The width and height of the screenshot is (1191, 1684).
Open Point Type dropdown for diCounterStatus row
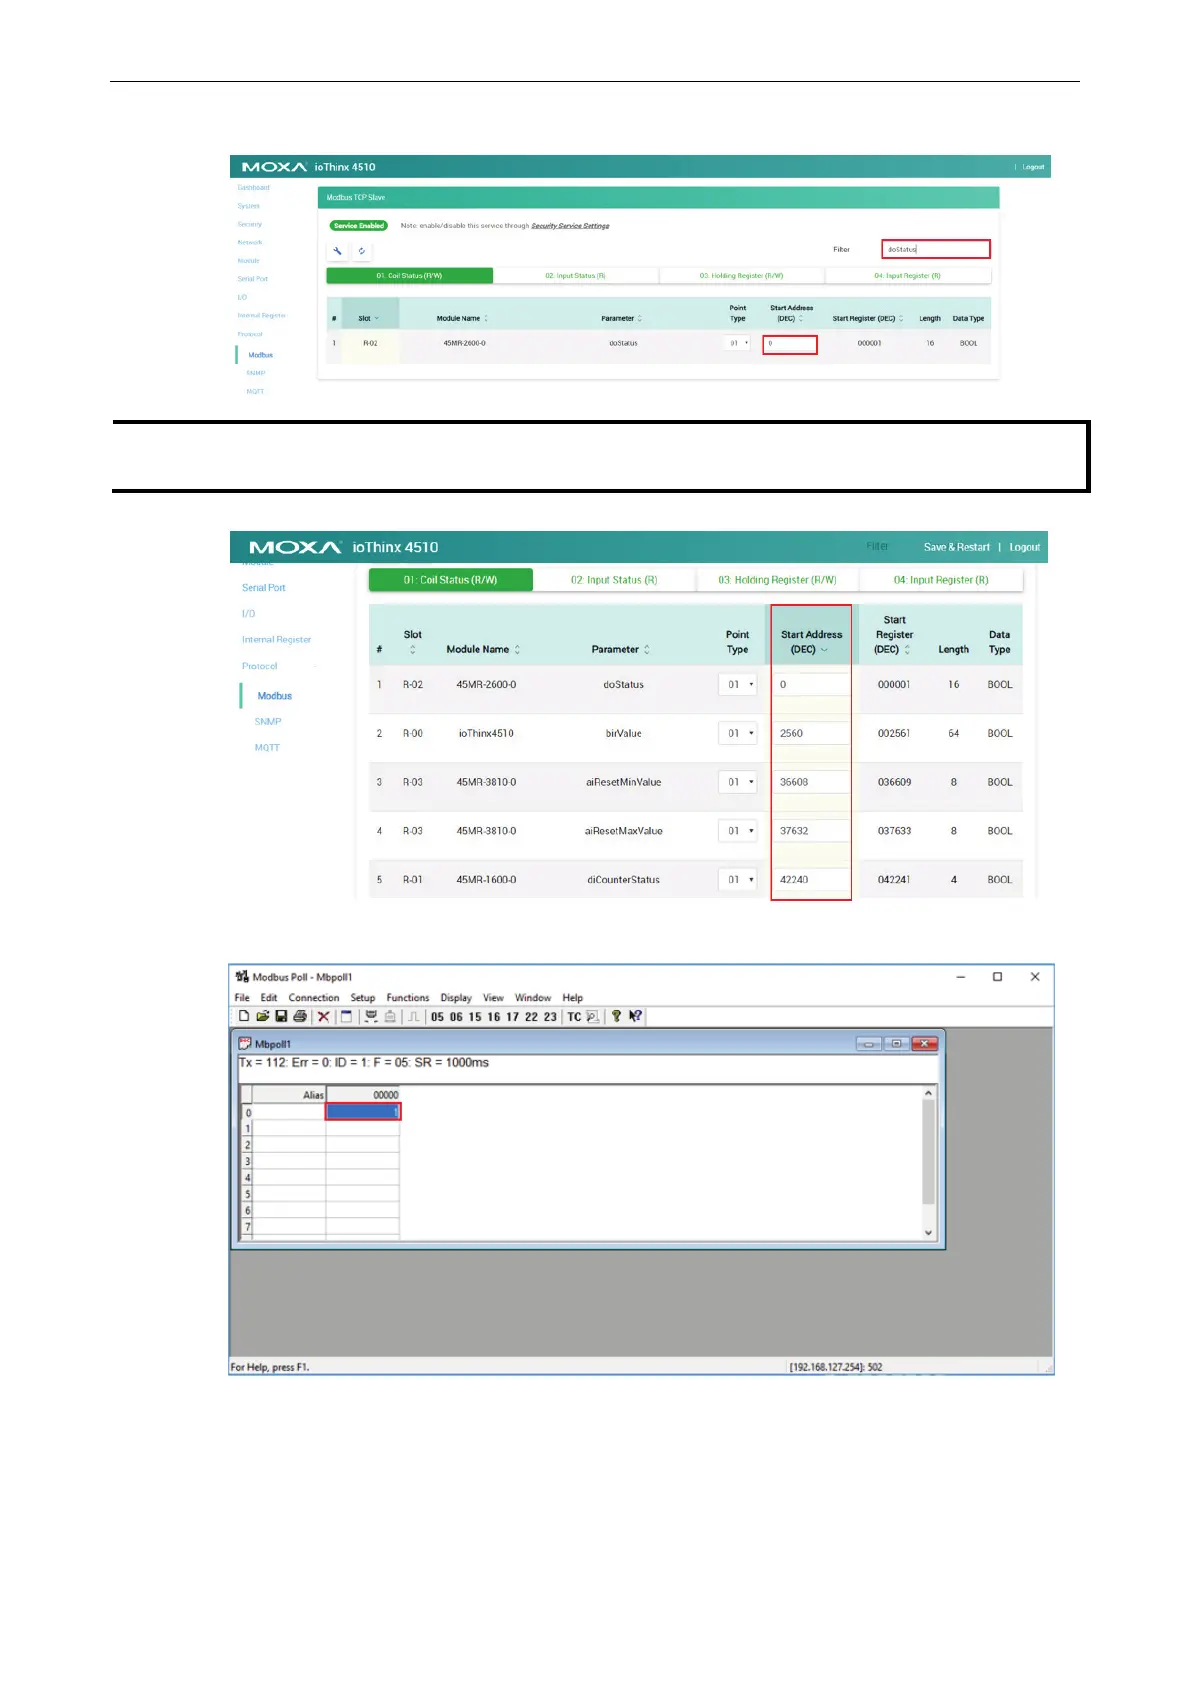(738, 880)
